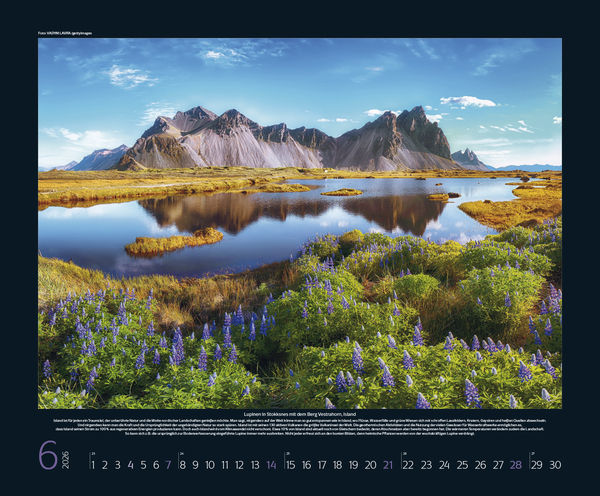600x496 pixels.
Task: Select date 8 in the calendar strip
Action: pyautogui.click(x=182, y=464)
